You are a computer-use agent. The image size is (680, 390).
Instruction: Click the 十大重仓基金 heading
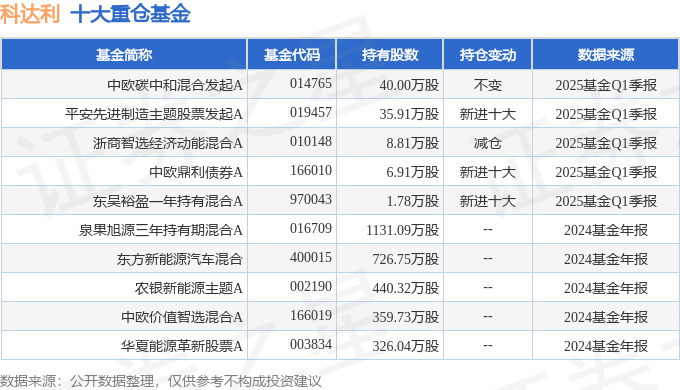click(130, 14)
